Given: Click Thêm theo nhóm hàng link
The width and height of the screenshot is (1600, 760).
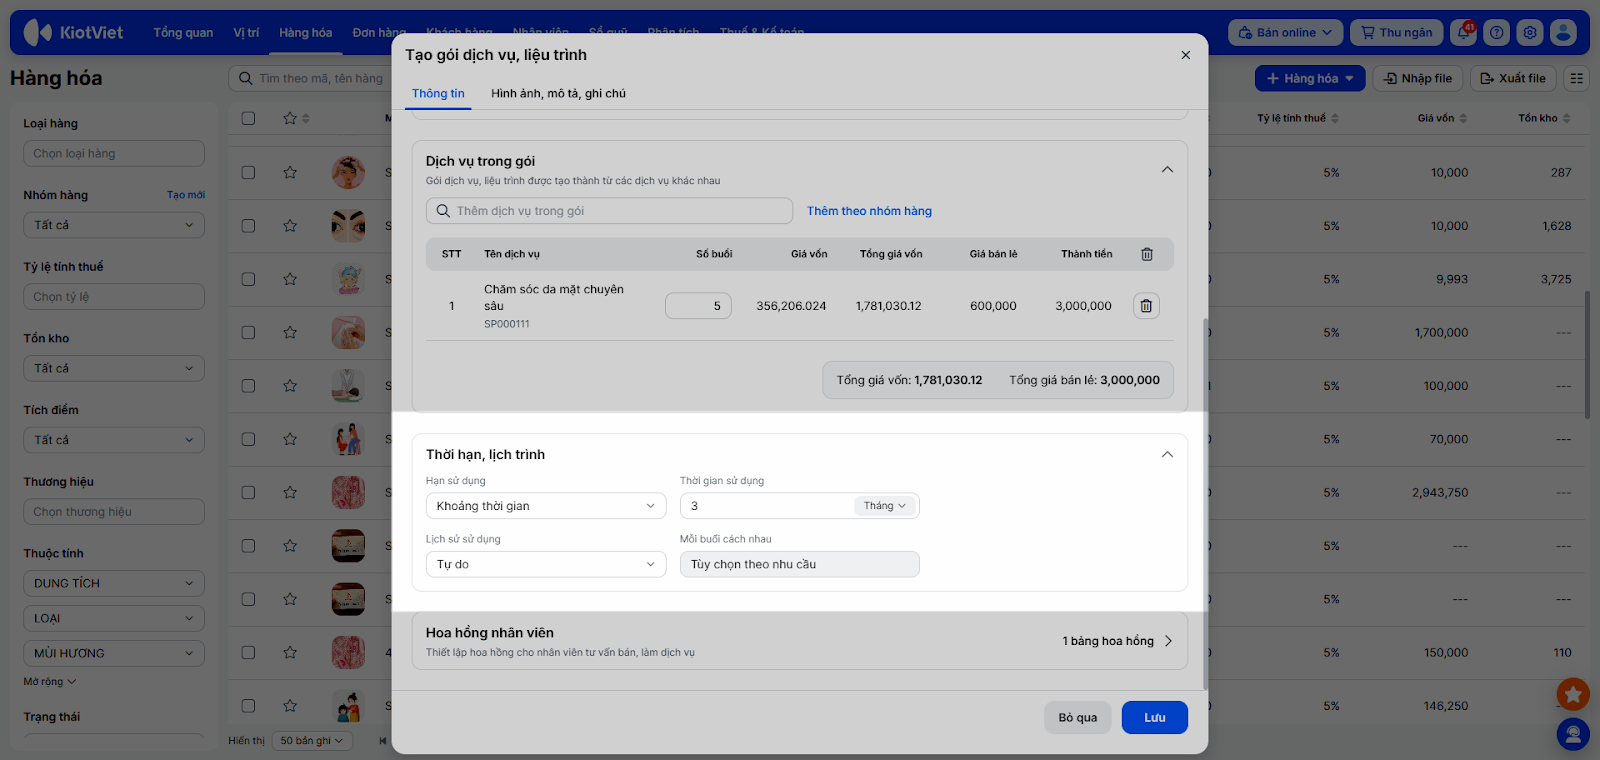Looking at the screenshot, I should (869, 211).
